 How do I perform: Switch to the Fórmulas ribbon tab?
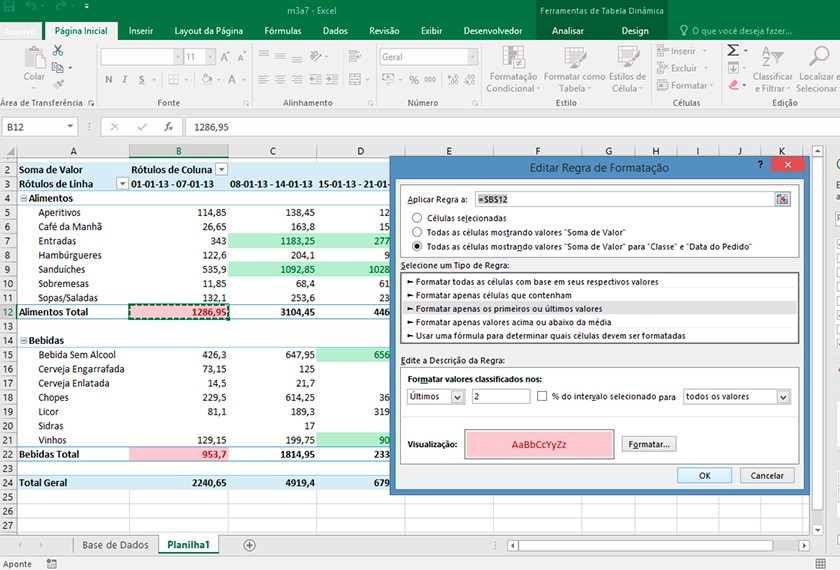click(x=282, y=31)
